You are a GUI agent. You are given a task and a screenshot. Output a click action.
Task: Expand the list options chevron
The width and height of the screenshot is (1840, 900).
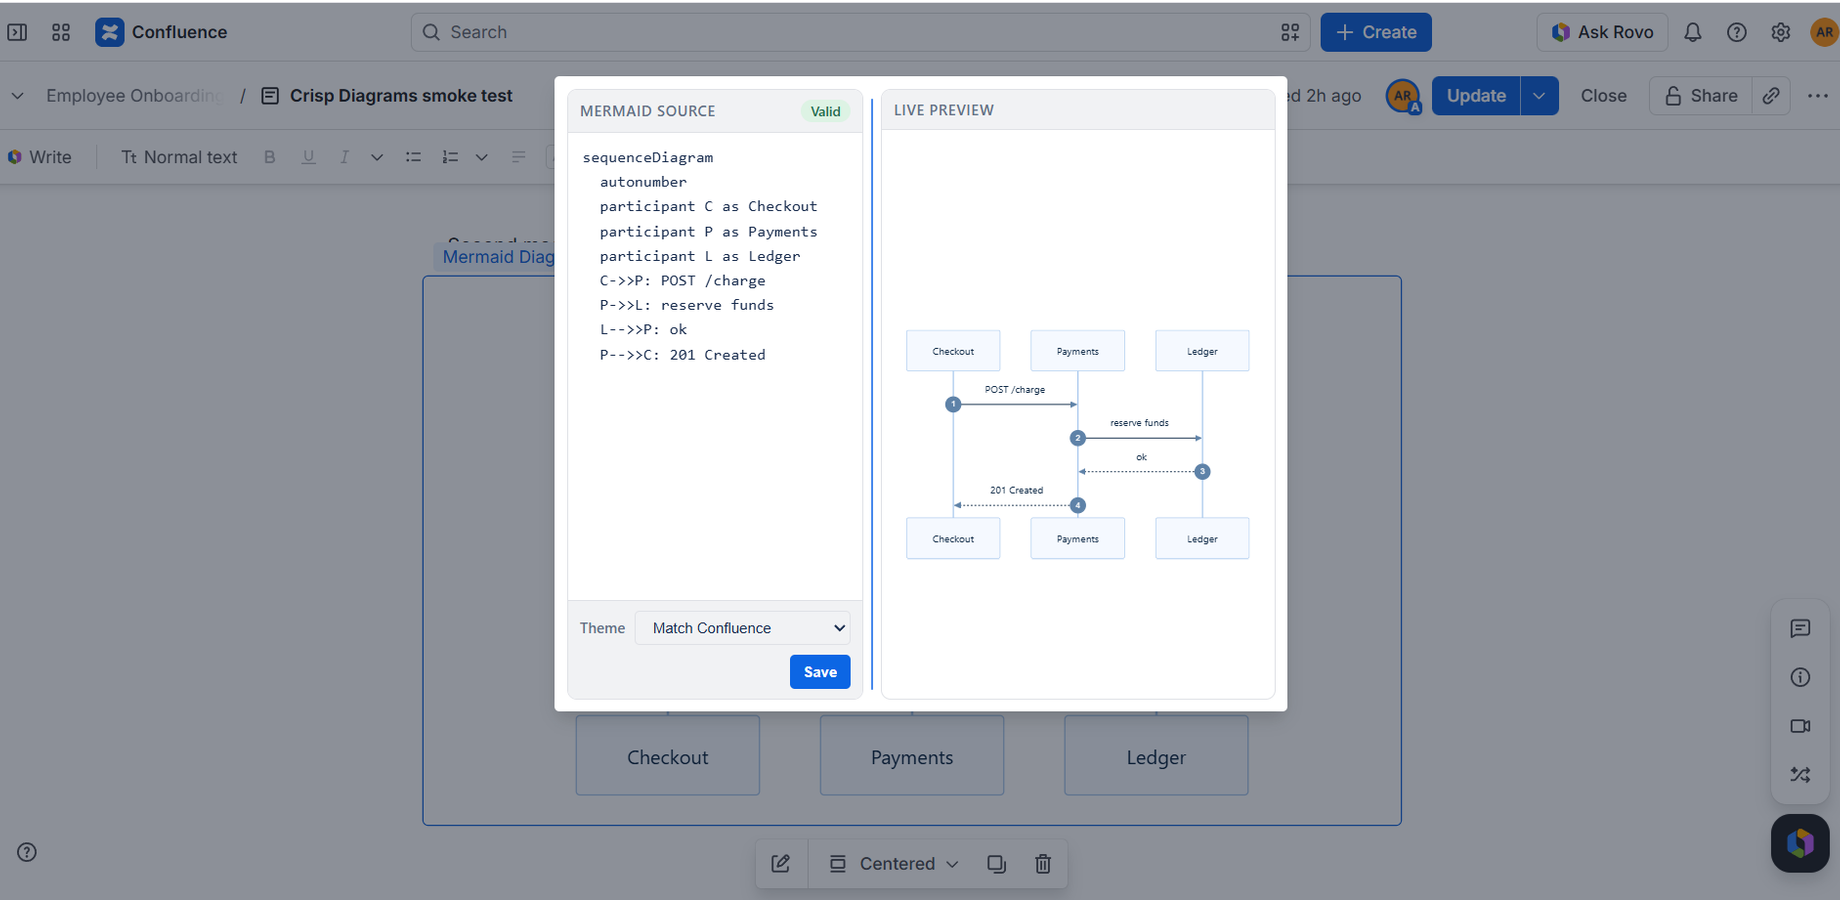pos(481,157)
